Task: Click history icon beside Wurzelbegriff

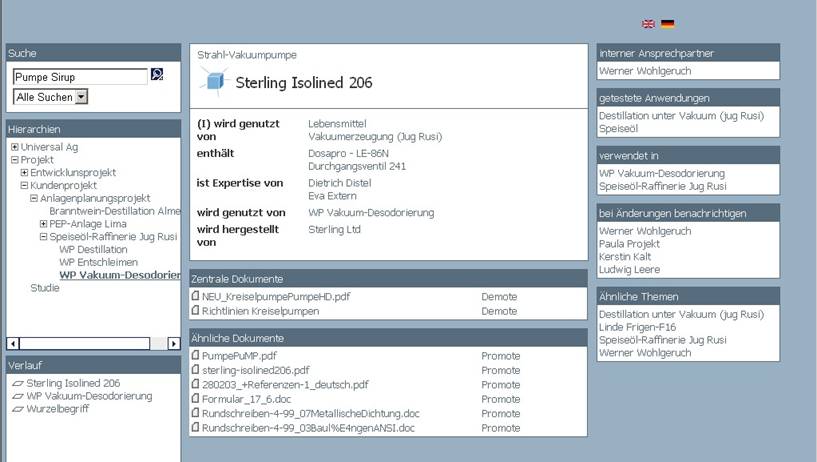Action: click(x=18, y=409)
